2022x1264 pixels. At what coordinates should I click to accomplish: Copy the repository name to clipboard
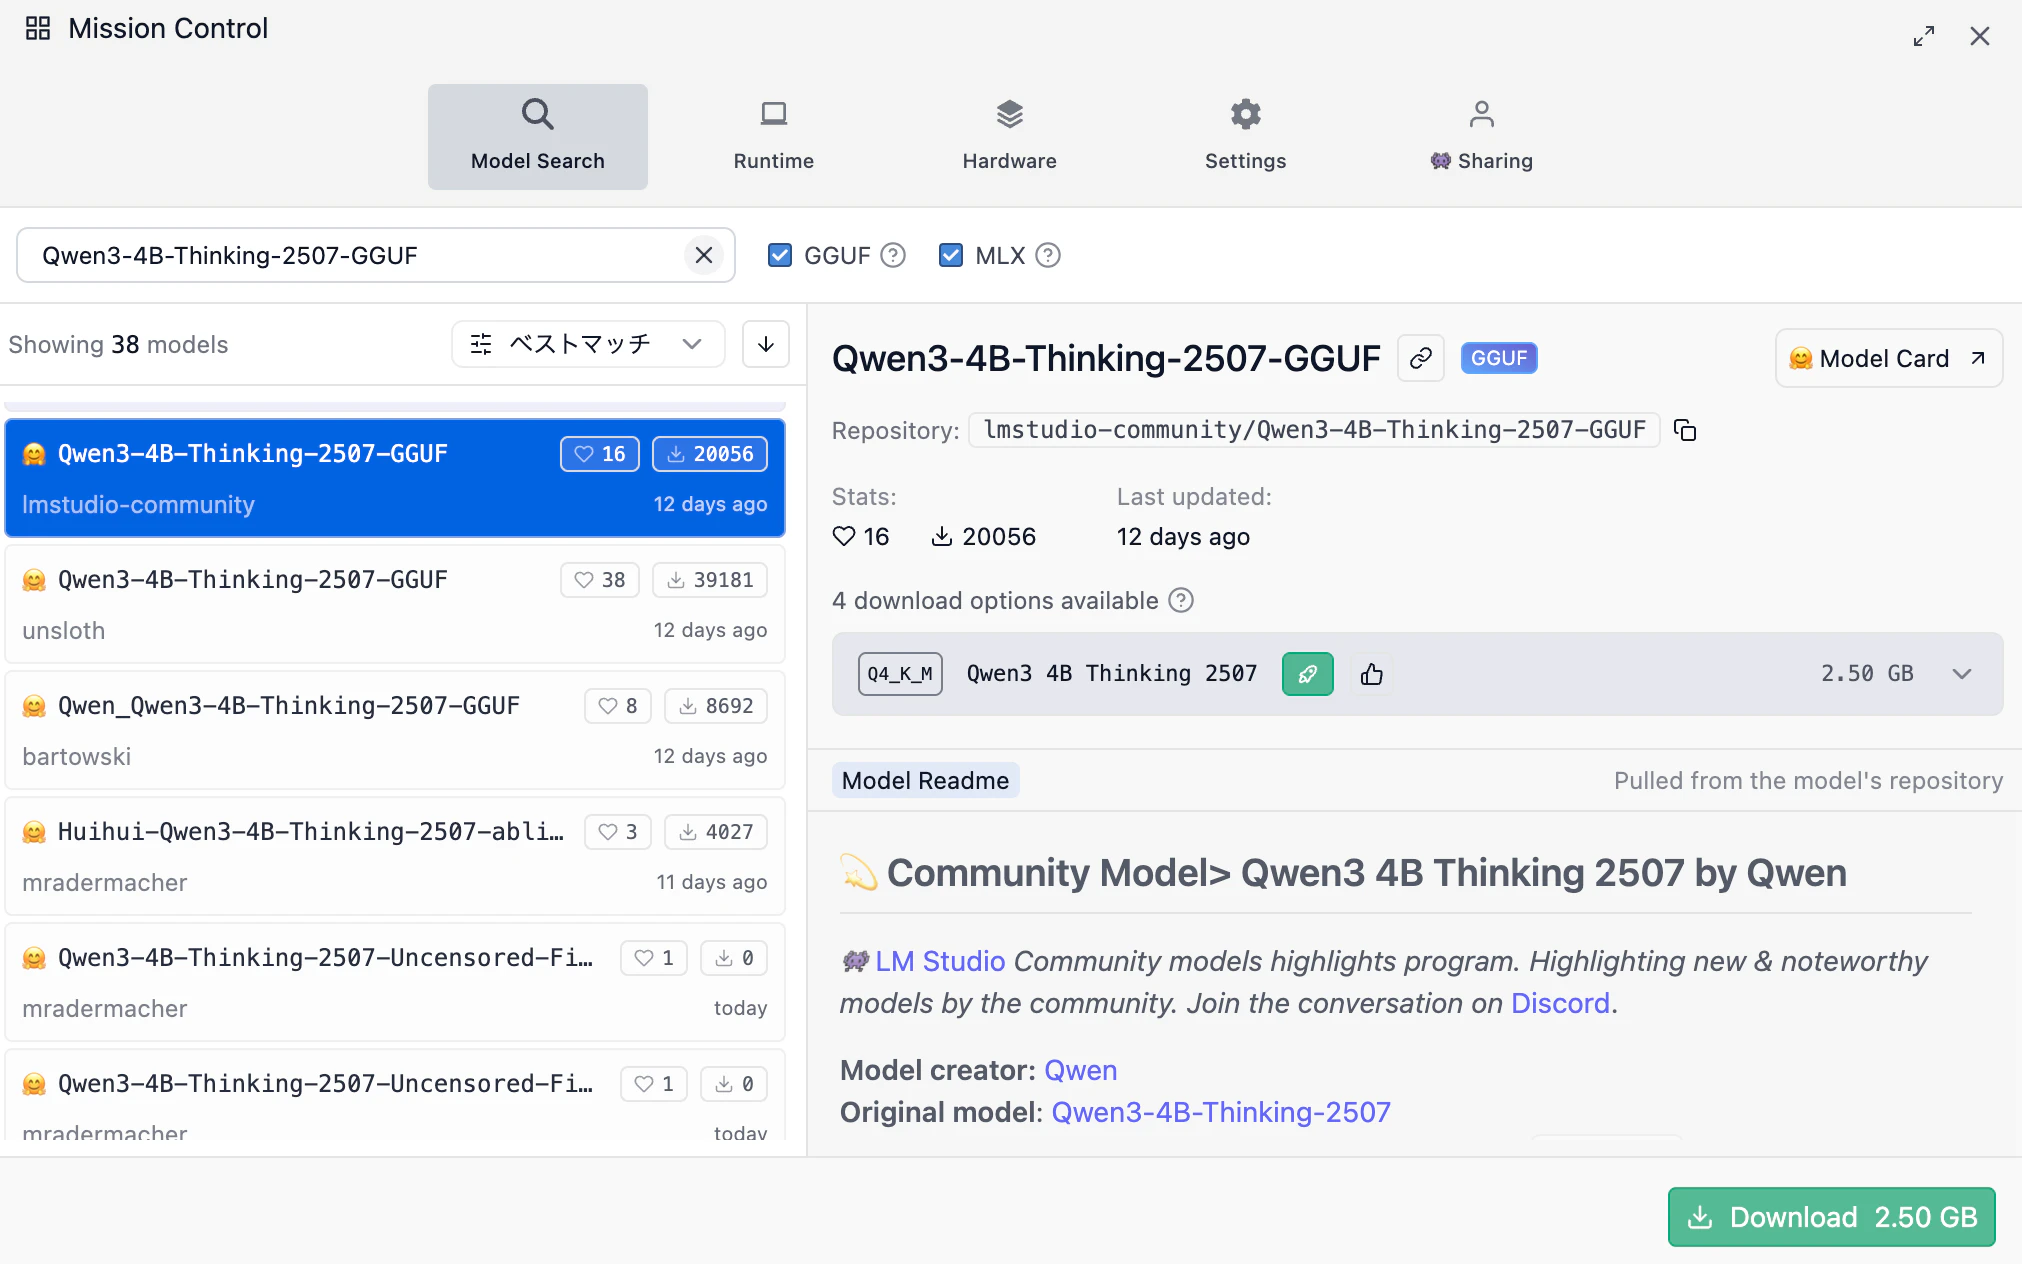[x=1686, y=430]
